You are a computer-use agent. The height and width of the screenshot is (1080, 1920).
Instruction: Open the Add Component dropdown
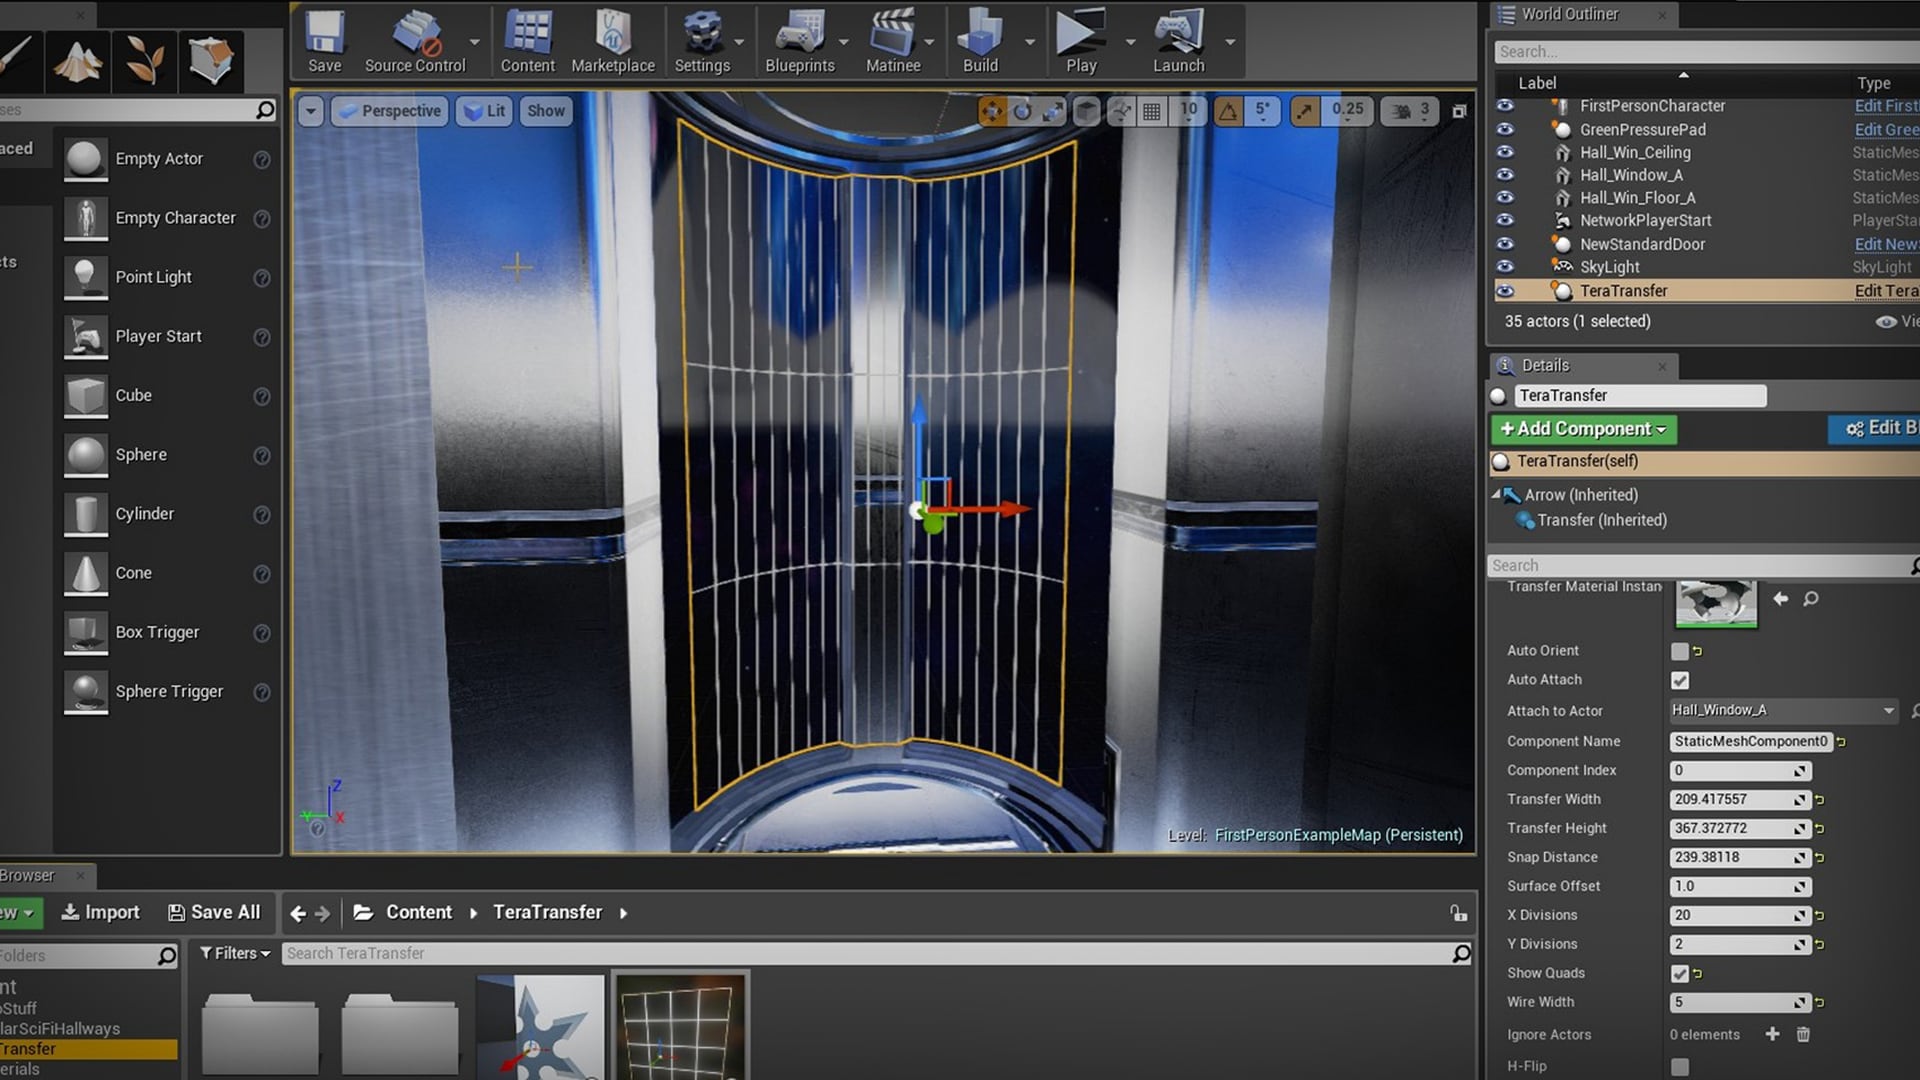tap(1583, 429)
